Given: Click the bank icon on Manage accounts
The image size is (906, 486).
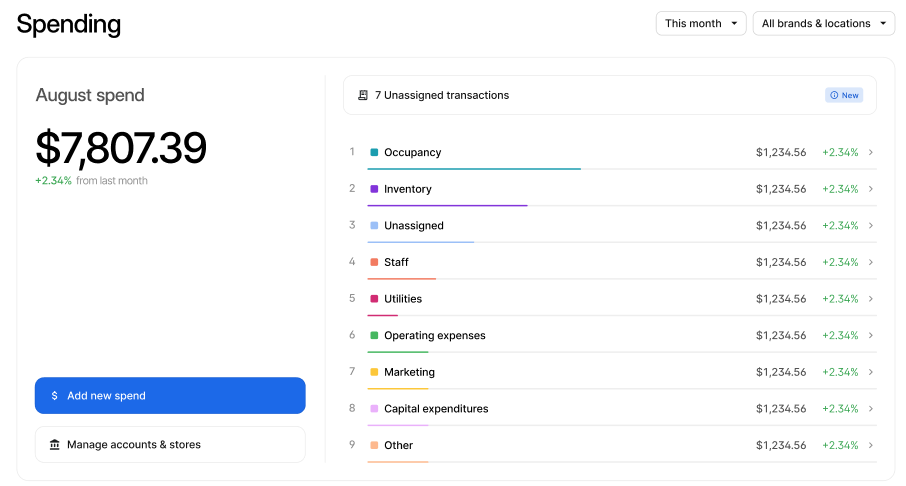Looking at the screenshot, I should [55, 445].
